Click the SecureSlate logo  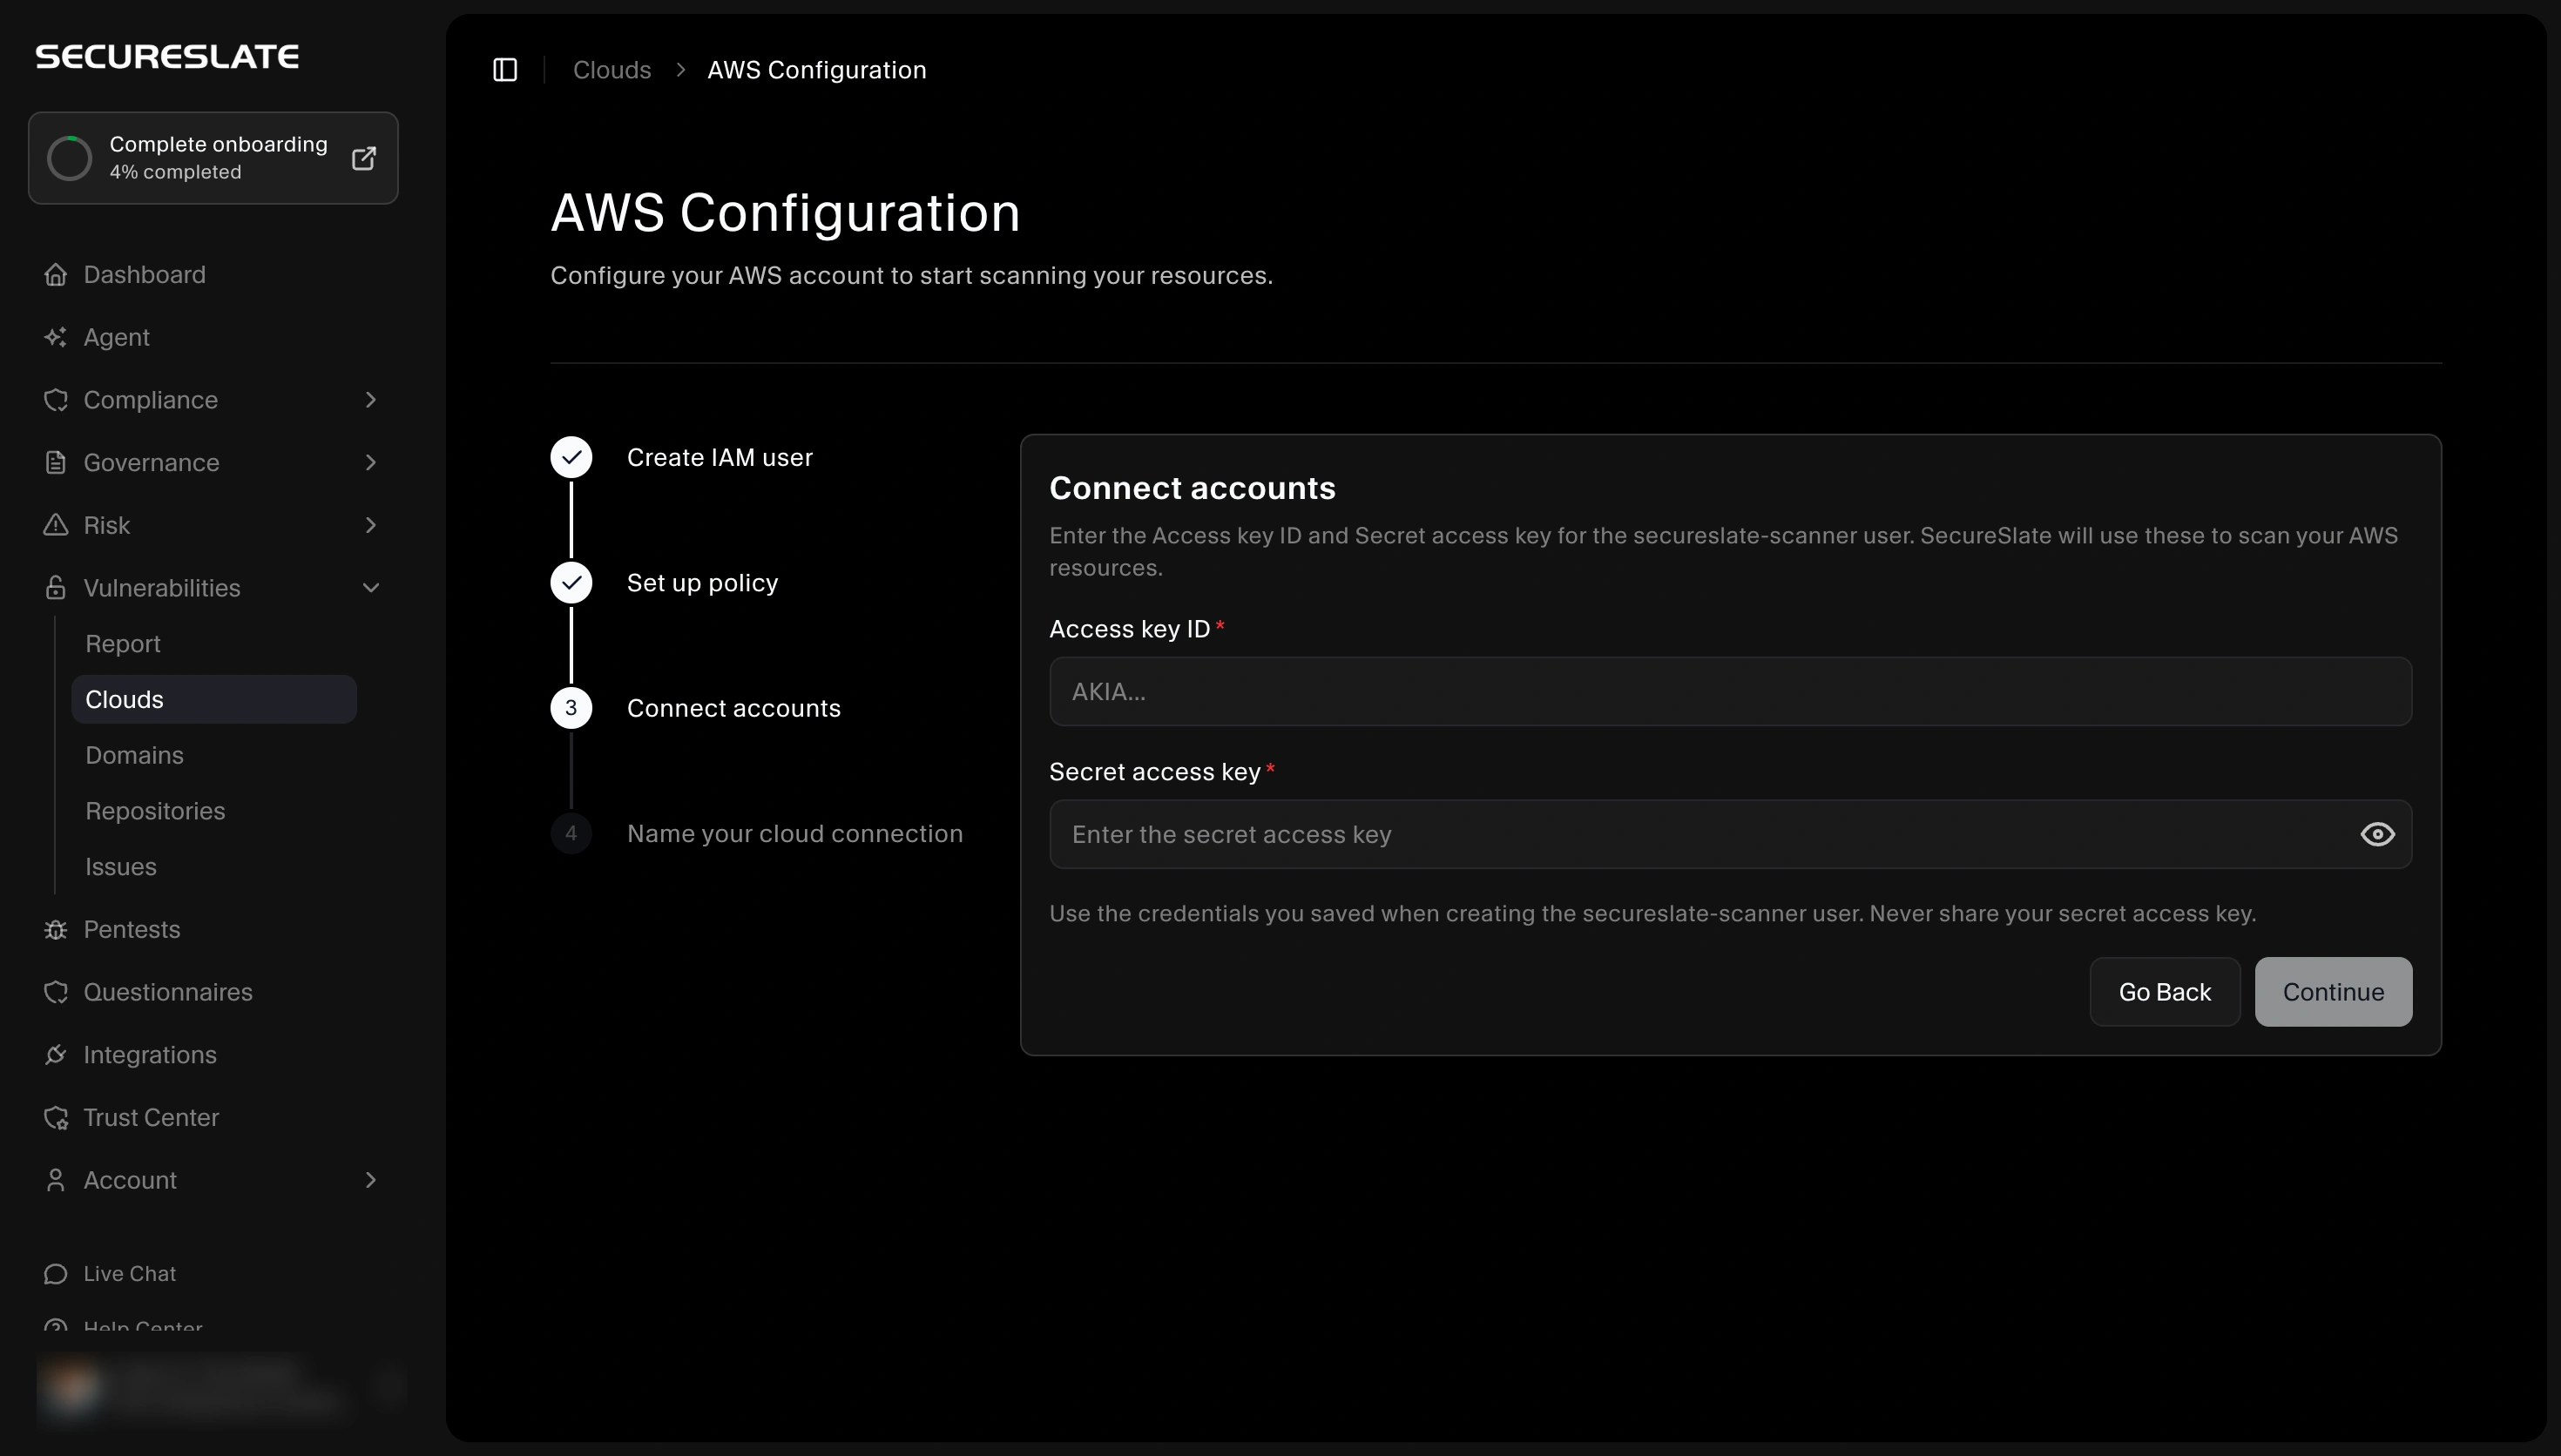coord(167,56)
